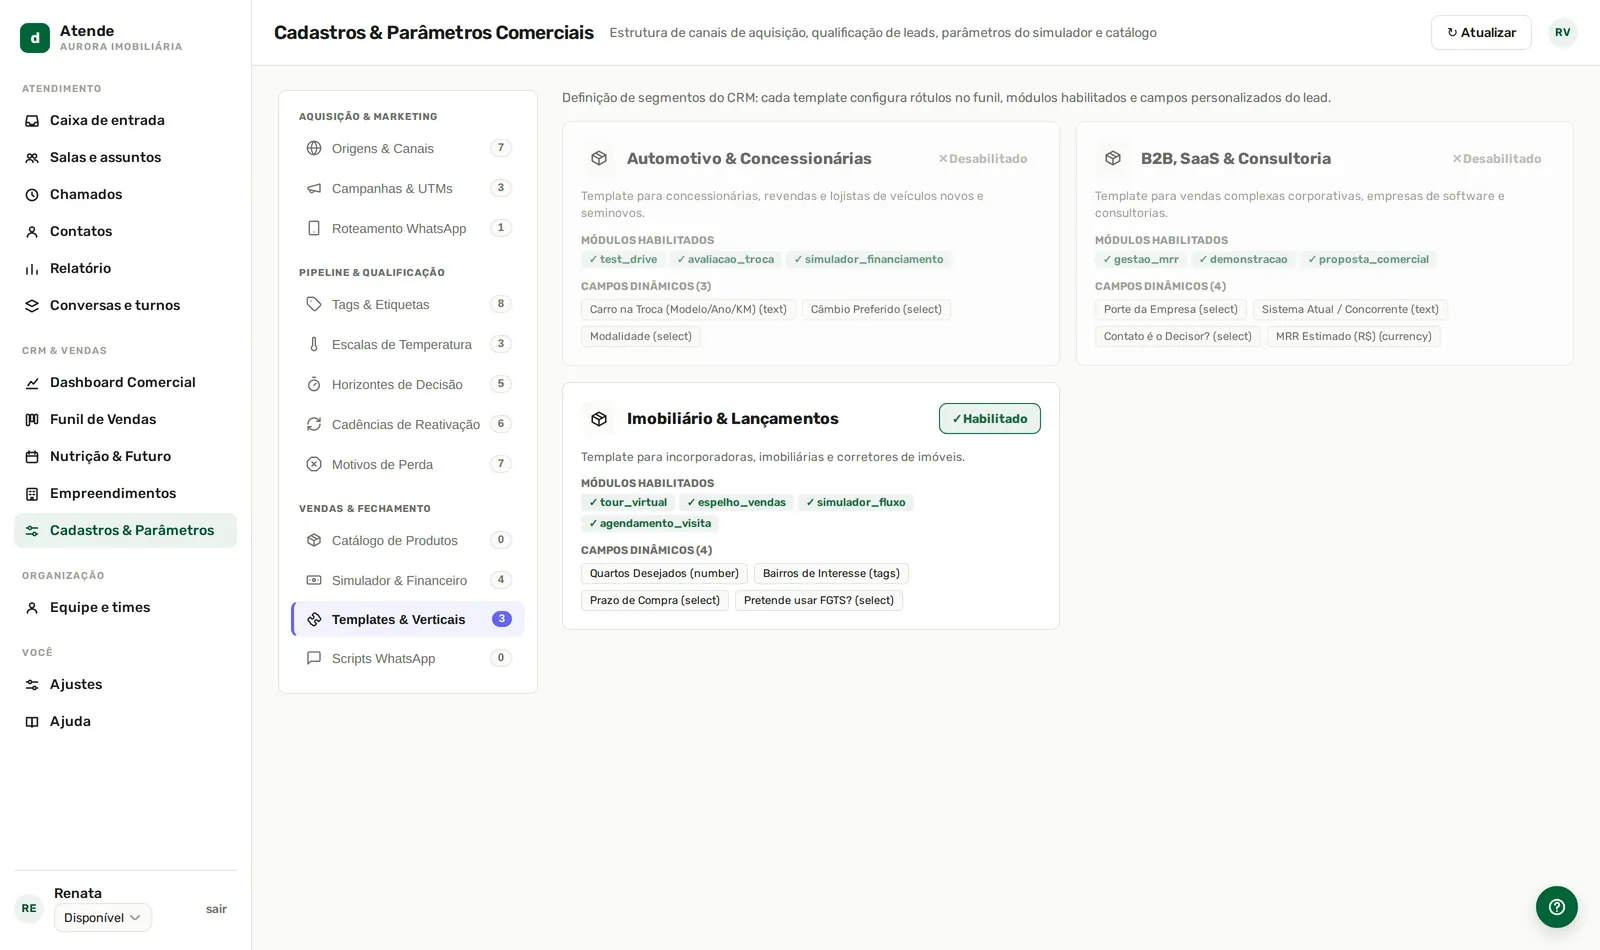Click the Quartos Desejados (number) field chip
Screen dimensions: 1600x950
click(664, 574)
